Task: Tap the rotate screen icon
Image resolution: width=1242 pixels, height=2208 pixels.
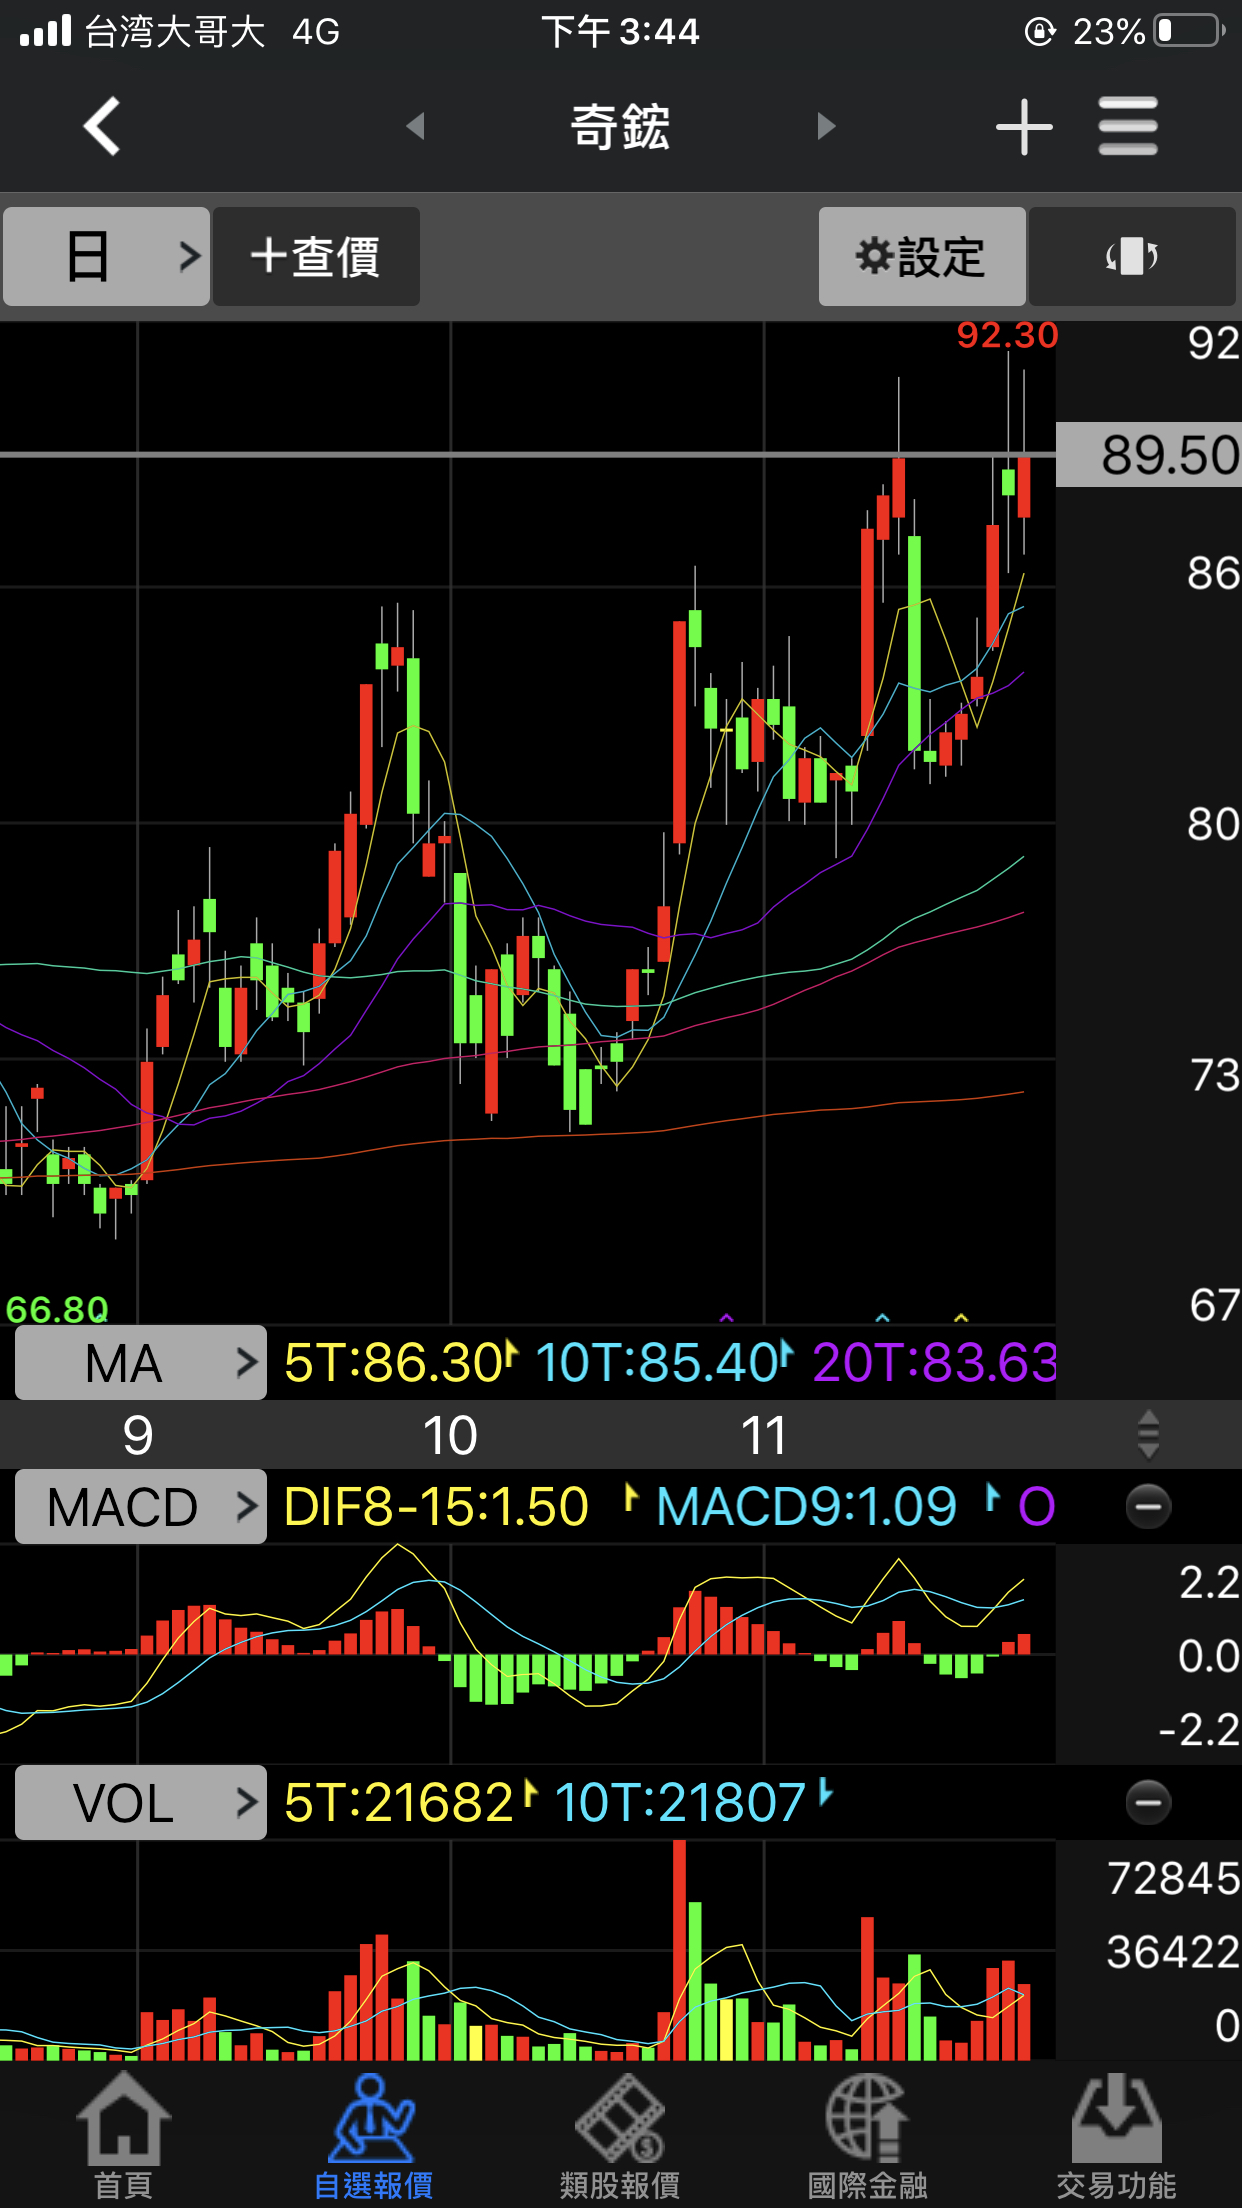Action: (1131, 257)
